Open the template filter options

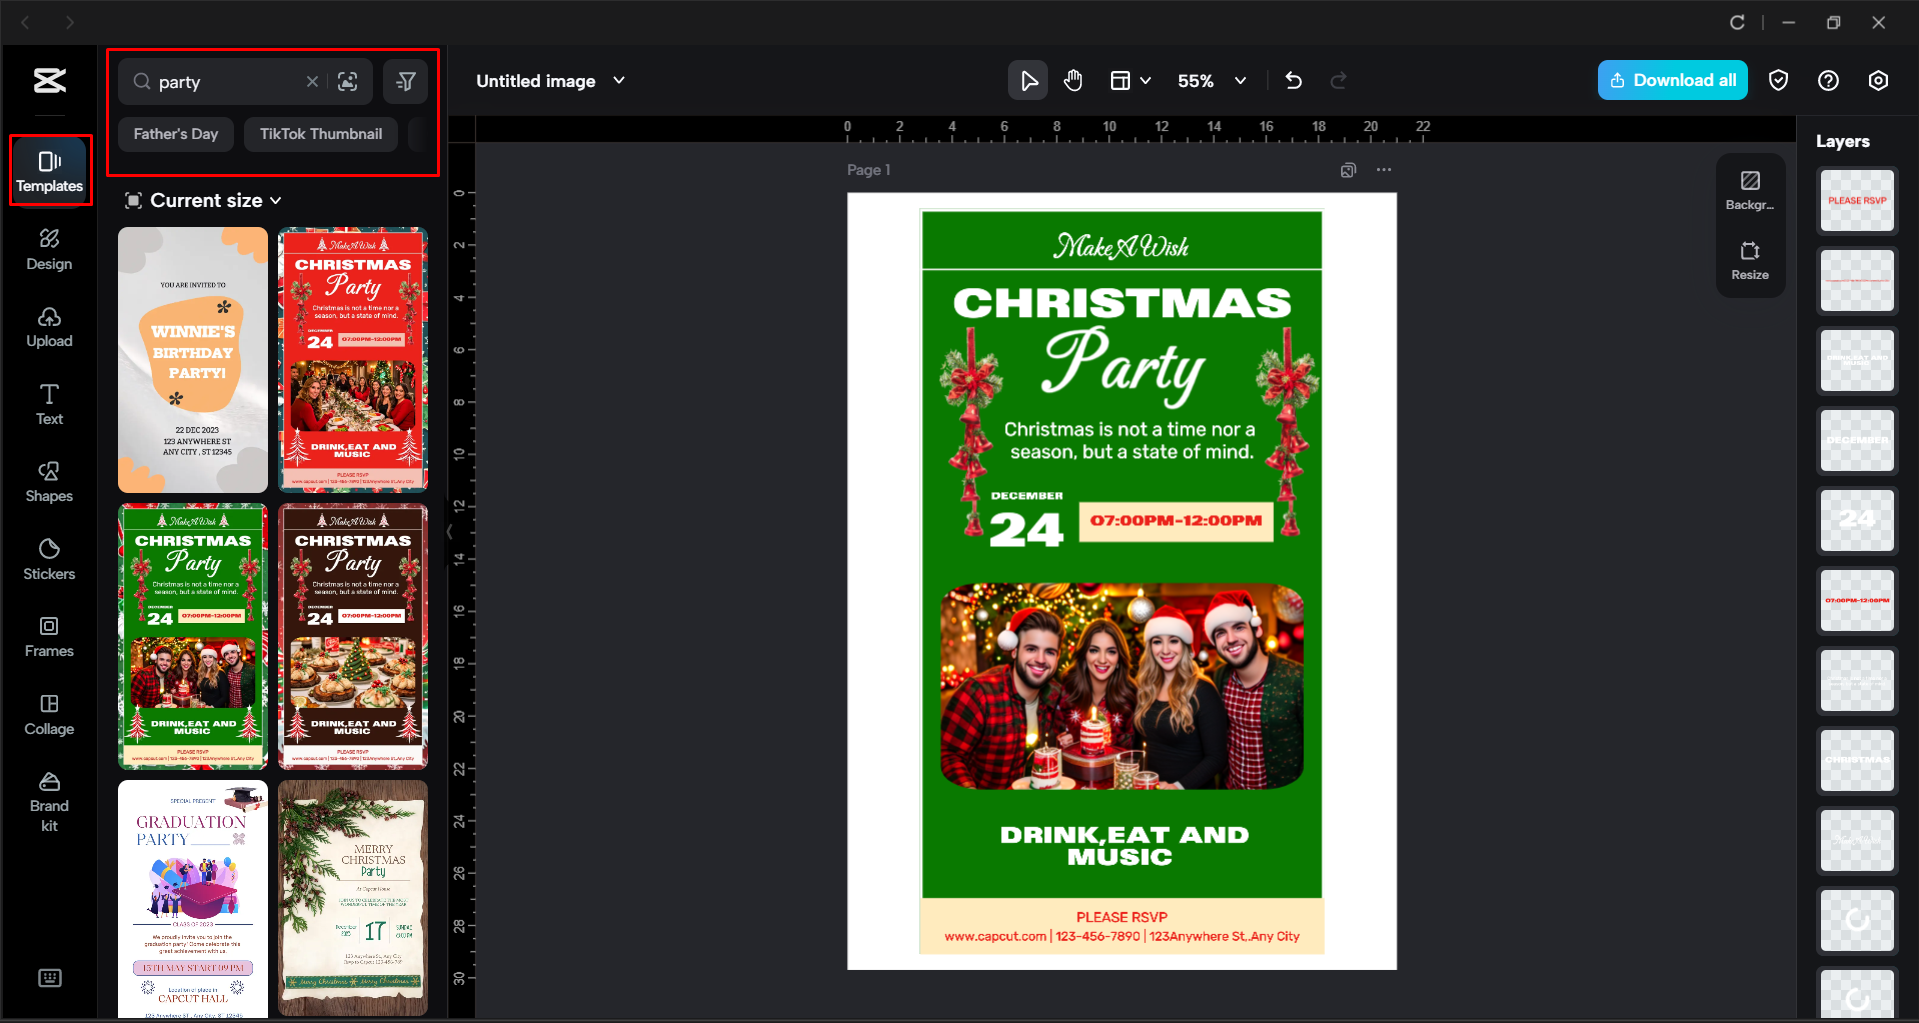click(x=405, y=81)
